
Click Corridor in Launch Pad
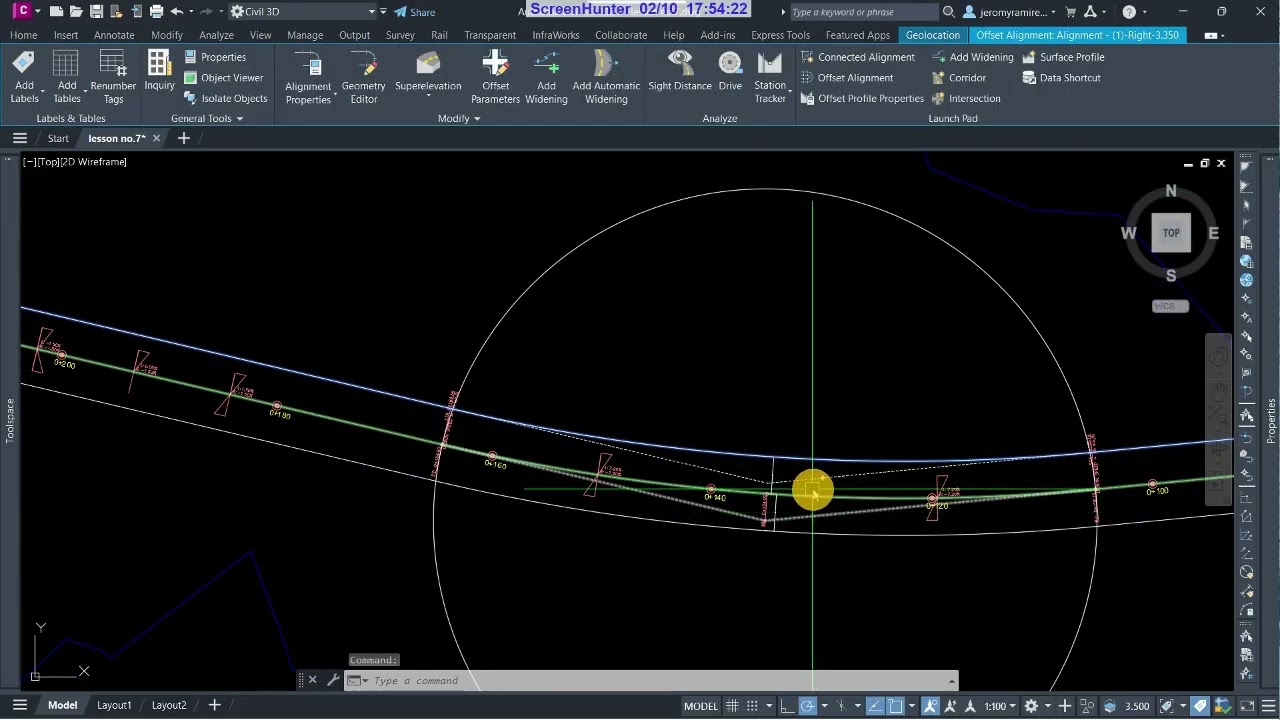coord(958,78)
